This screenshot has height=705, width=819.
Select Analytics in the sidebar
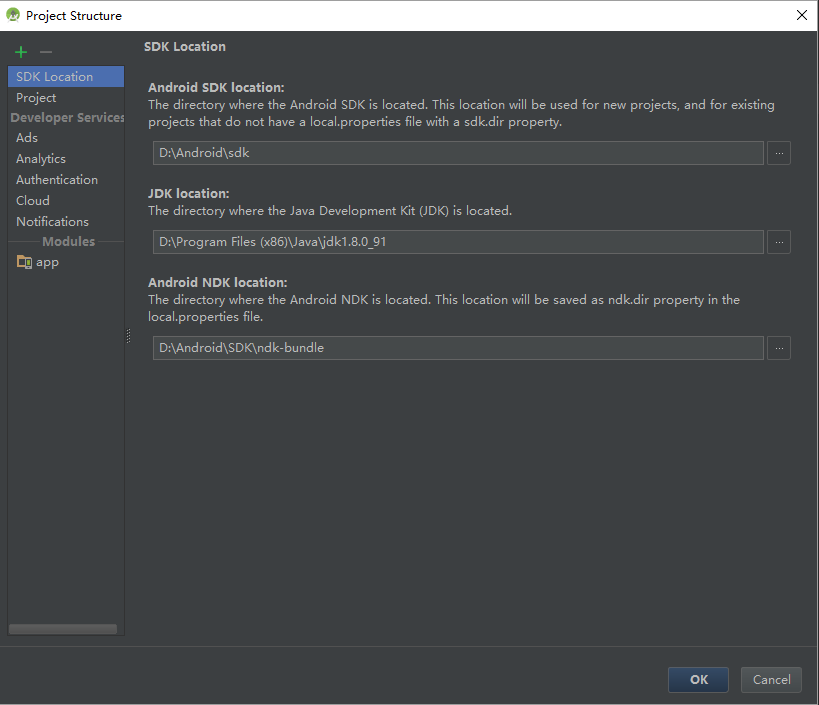click(x=41, y=159)
